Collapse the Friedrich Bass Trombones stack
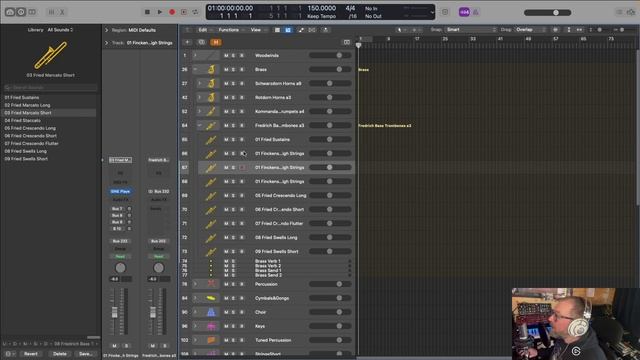Viewport: 640px width, 360px height. point(200,125)
